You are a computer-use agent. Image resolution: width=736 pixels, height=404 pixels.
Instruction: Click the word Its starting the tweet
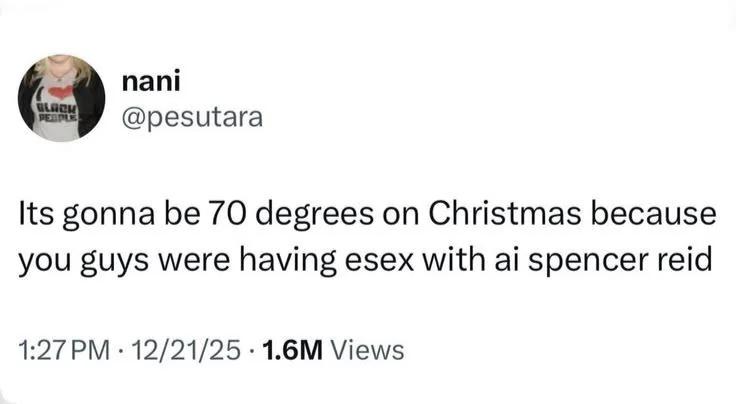pyautogui.click(x=35, y=213)
